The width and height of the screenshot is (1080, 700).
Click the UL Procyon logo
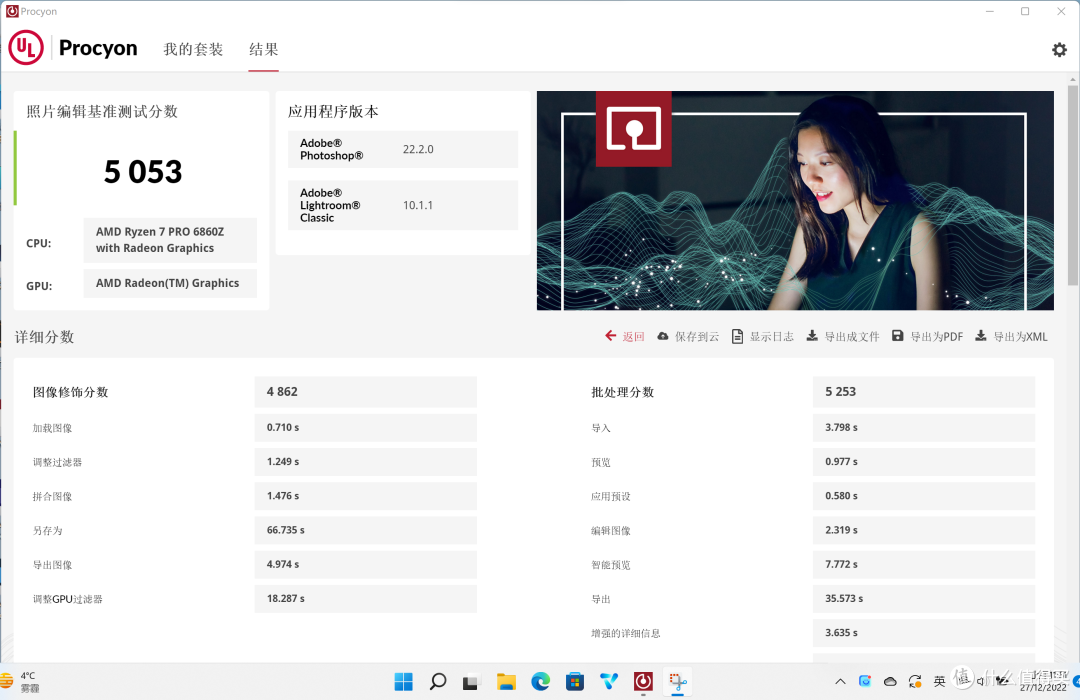click(73, 48)
